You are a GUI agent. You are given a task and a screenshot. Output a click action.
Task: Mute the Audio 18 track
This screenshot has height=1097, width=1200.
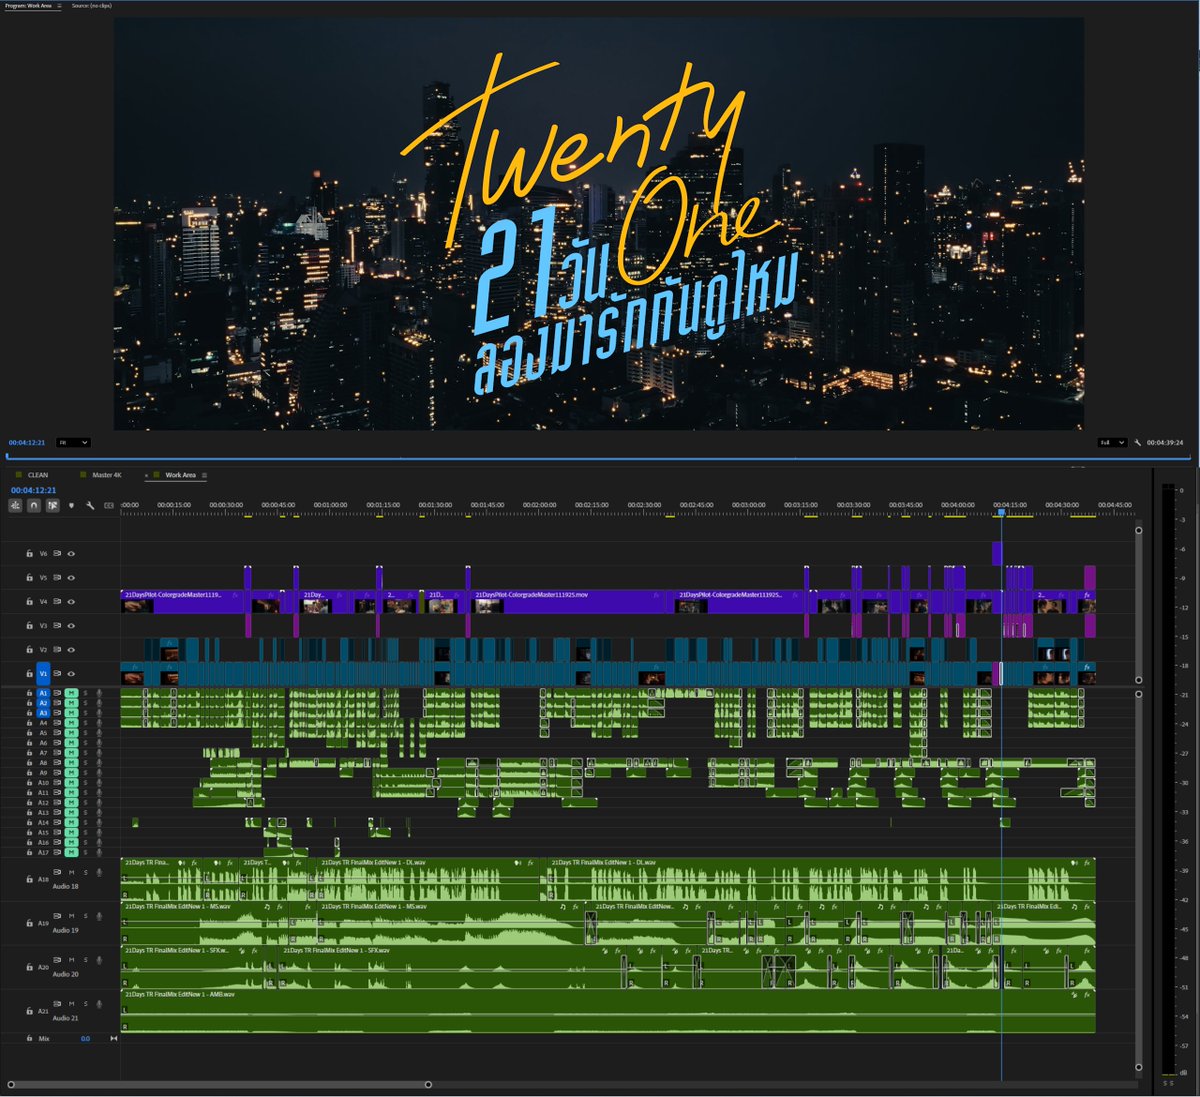pyautogui.click(x=71, y=872)
